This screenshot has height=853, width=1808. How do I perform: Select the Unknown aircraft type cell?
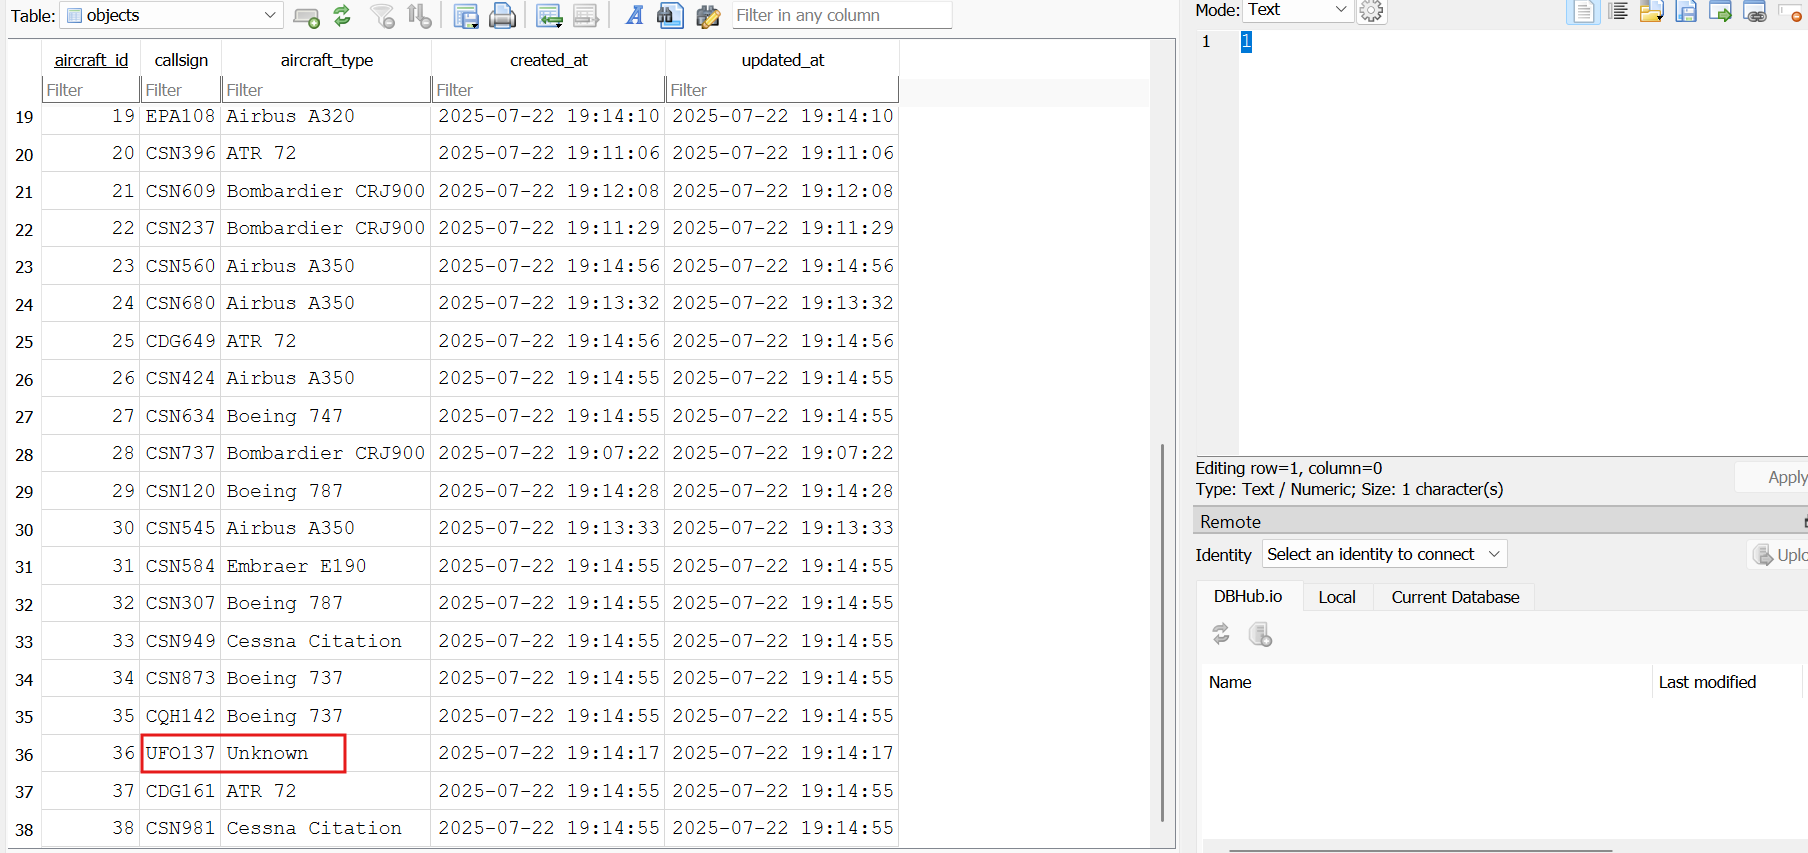(x=327, y=753)
